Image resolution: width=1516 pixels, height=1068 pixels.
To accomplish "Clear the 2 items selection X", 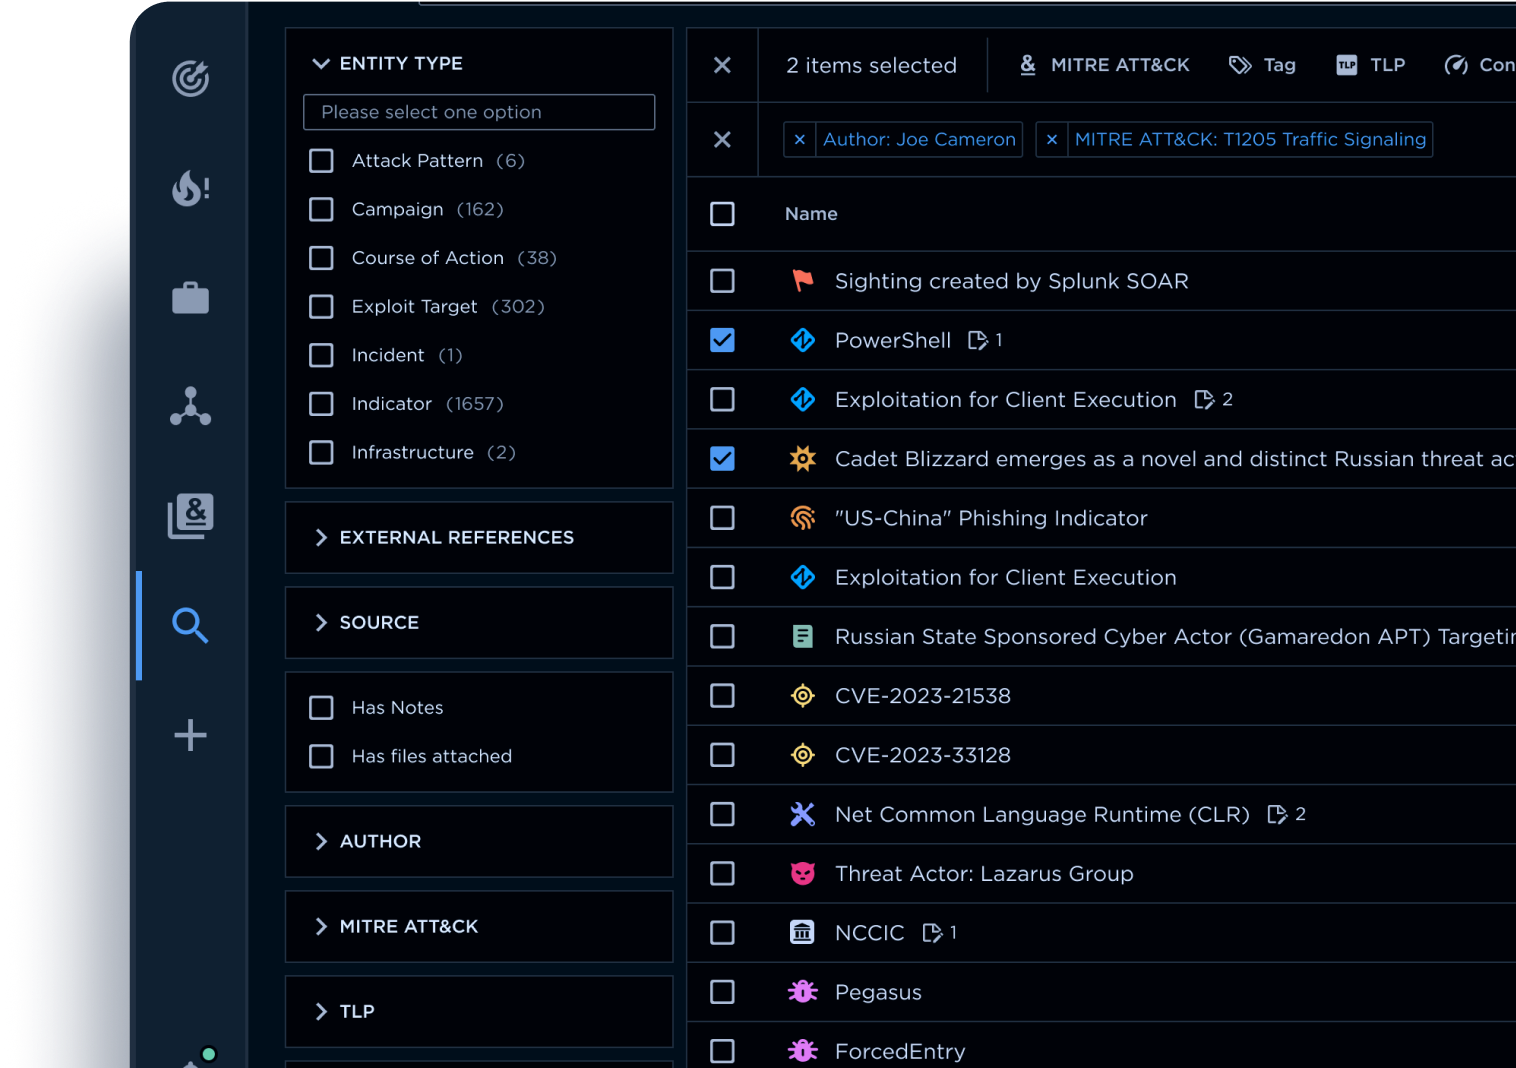I will click(x=722, y=65).
